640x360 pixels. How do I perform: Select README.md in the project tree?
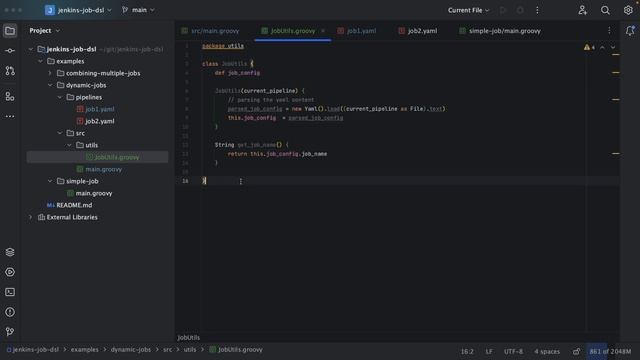pos(70,205)
